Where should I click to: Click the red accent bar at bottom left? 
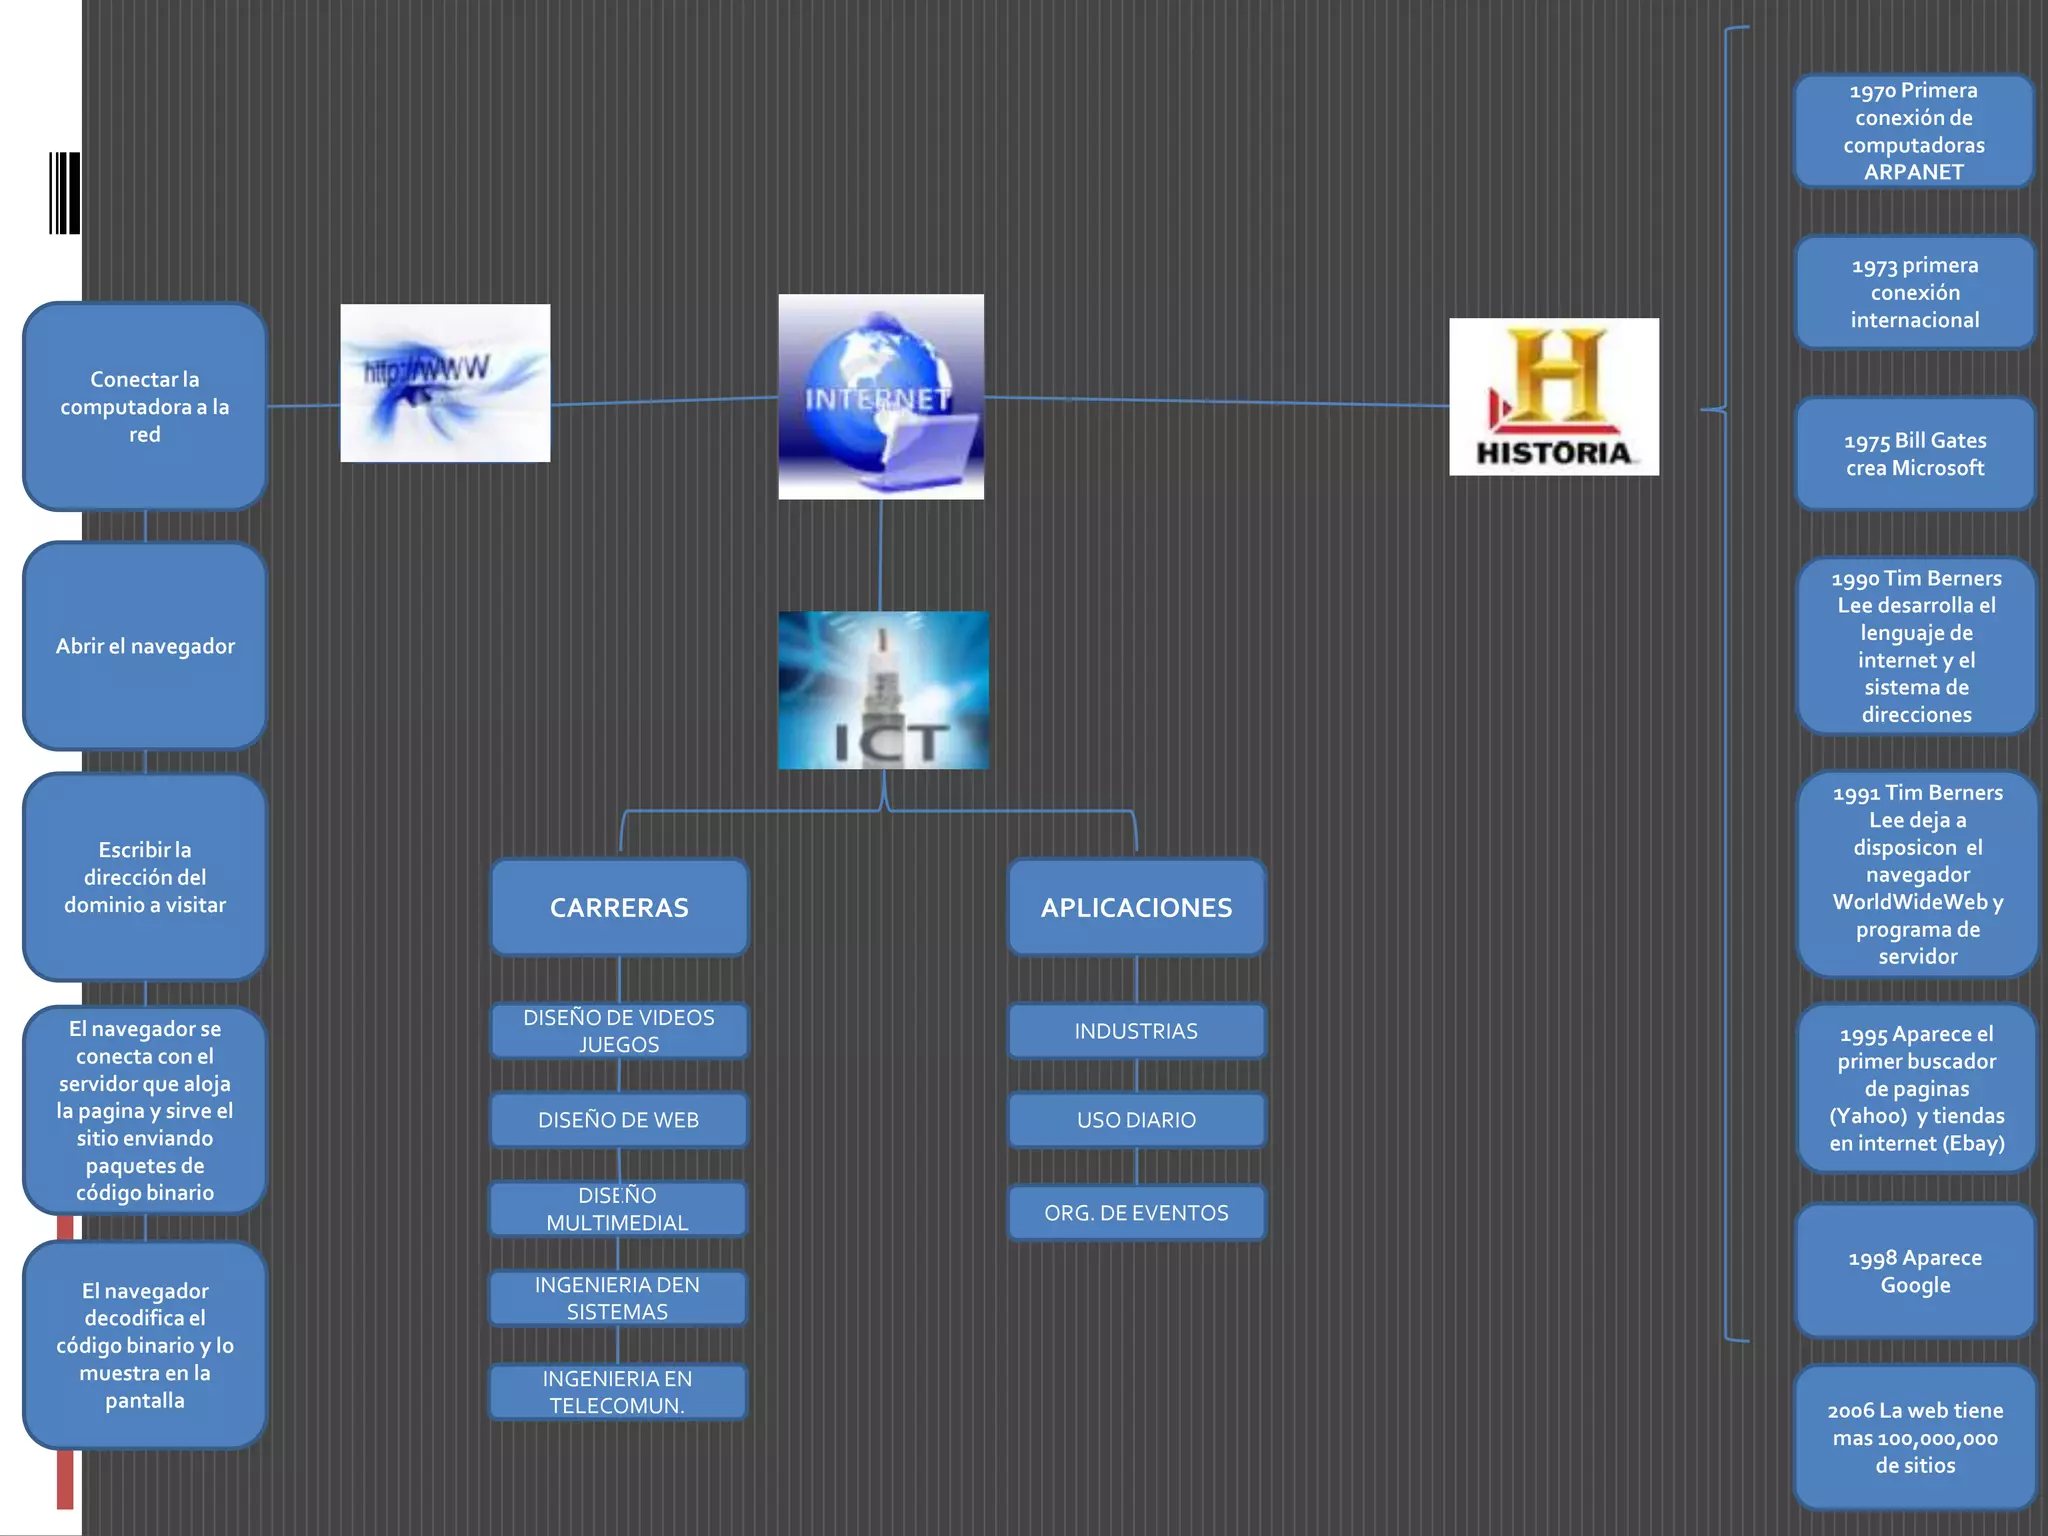[x=65, y=1478]
